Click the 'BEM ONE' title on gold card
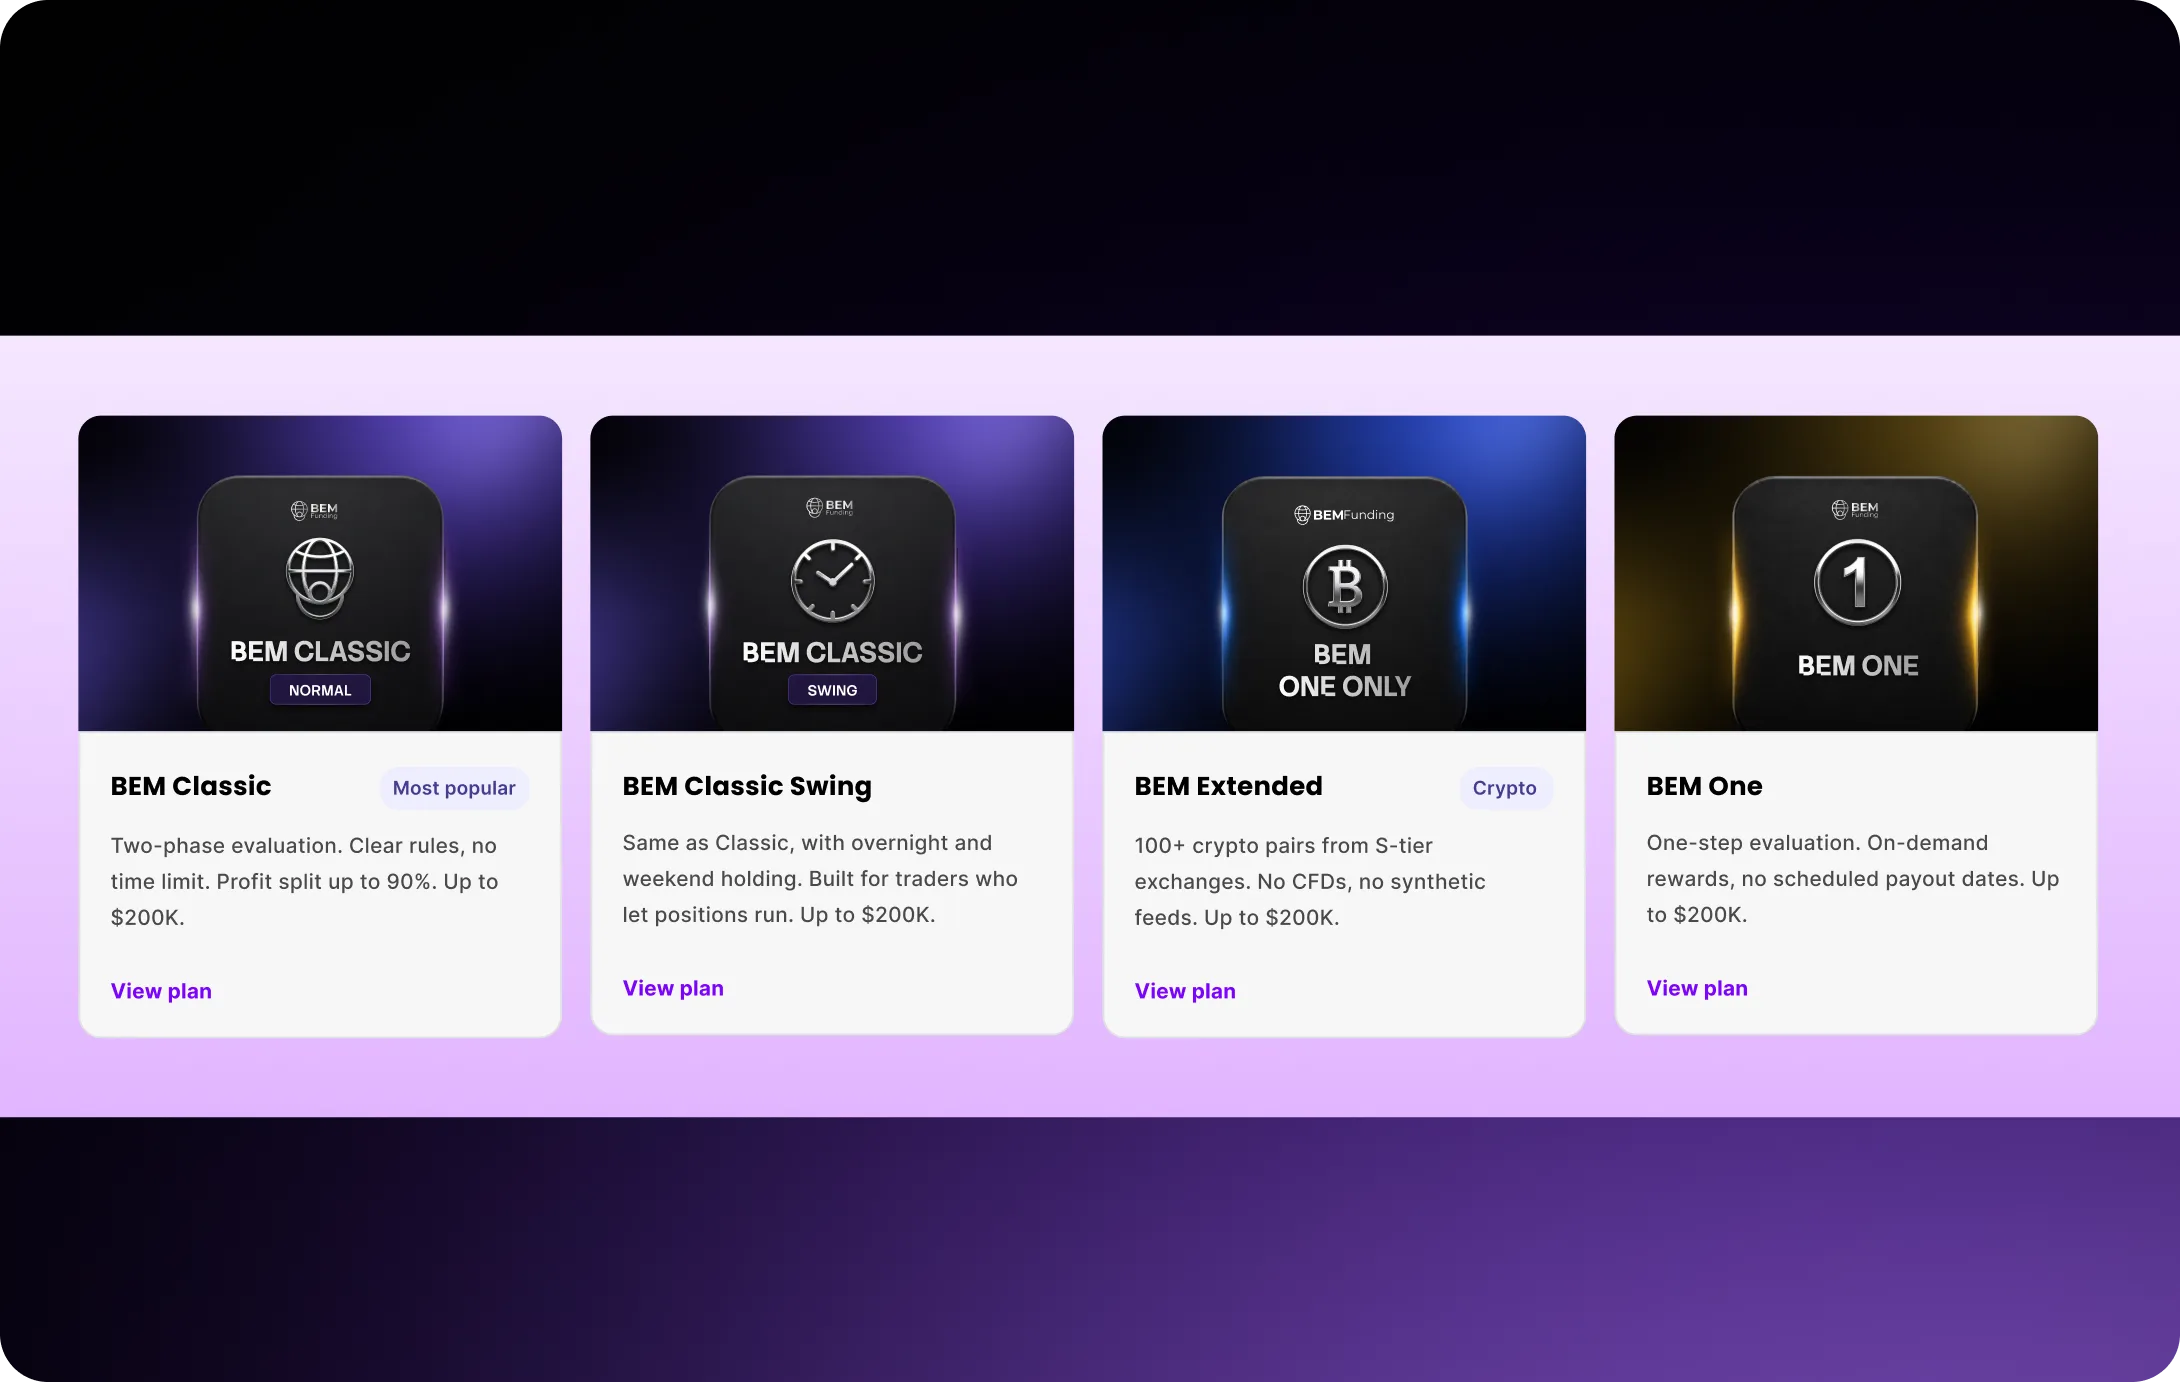This screenshot has height=1382, width=2180. coord(1857,666)
